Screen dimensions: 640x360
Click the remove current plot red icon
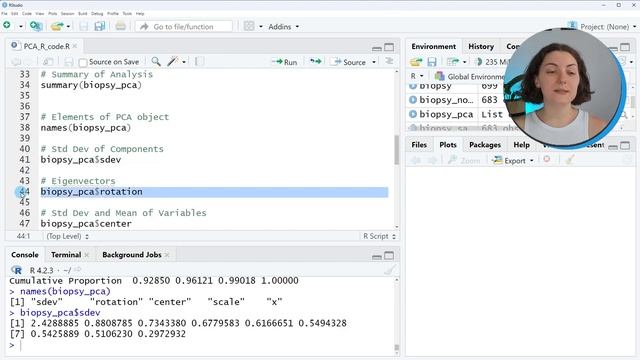tap(547, 160)
